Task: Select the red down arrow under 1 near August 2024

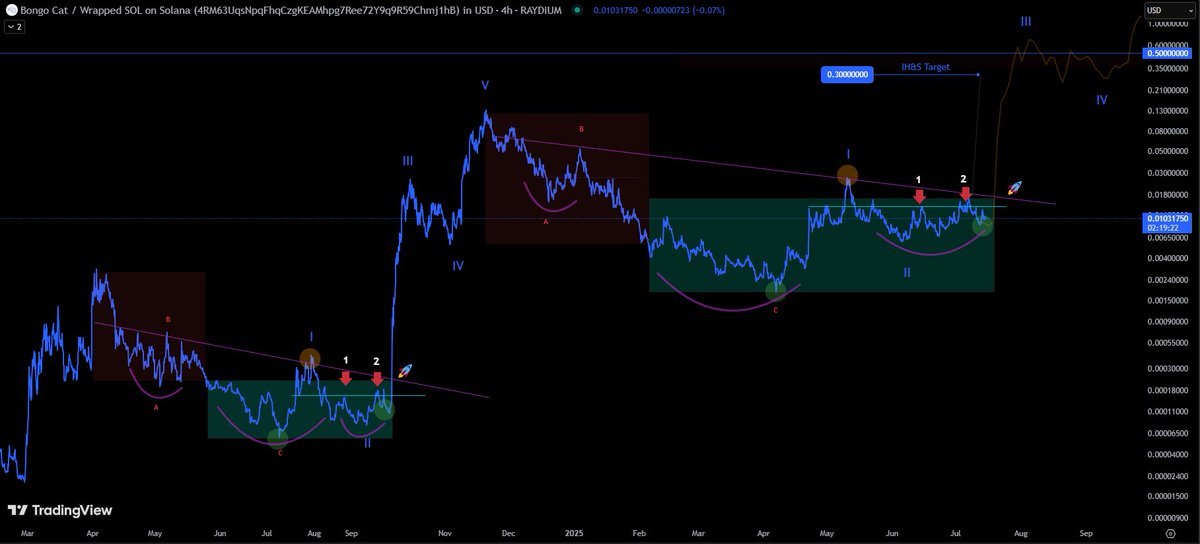Action: tap(345, 378)
